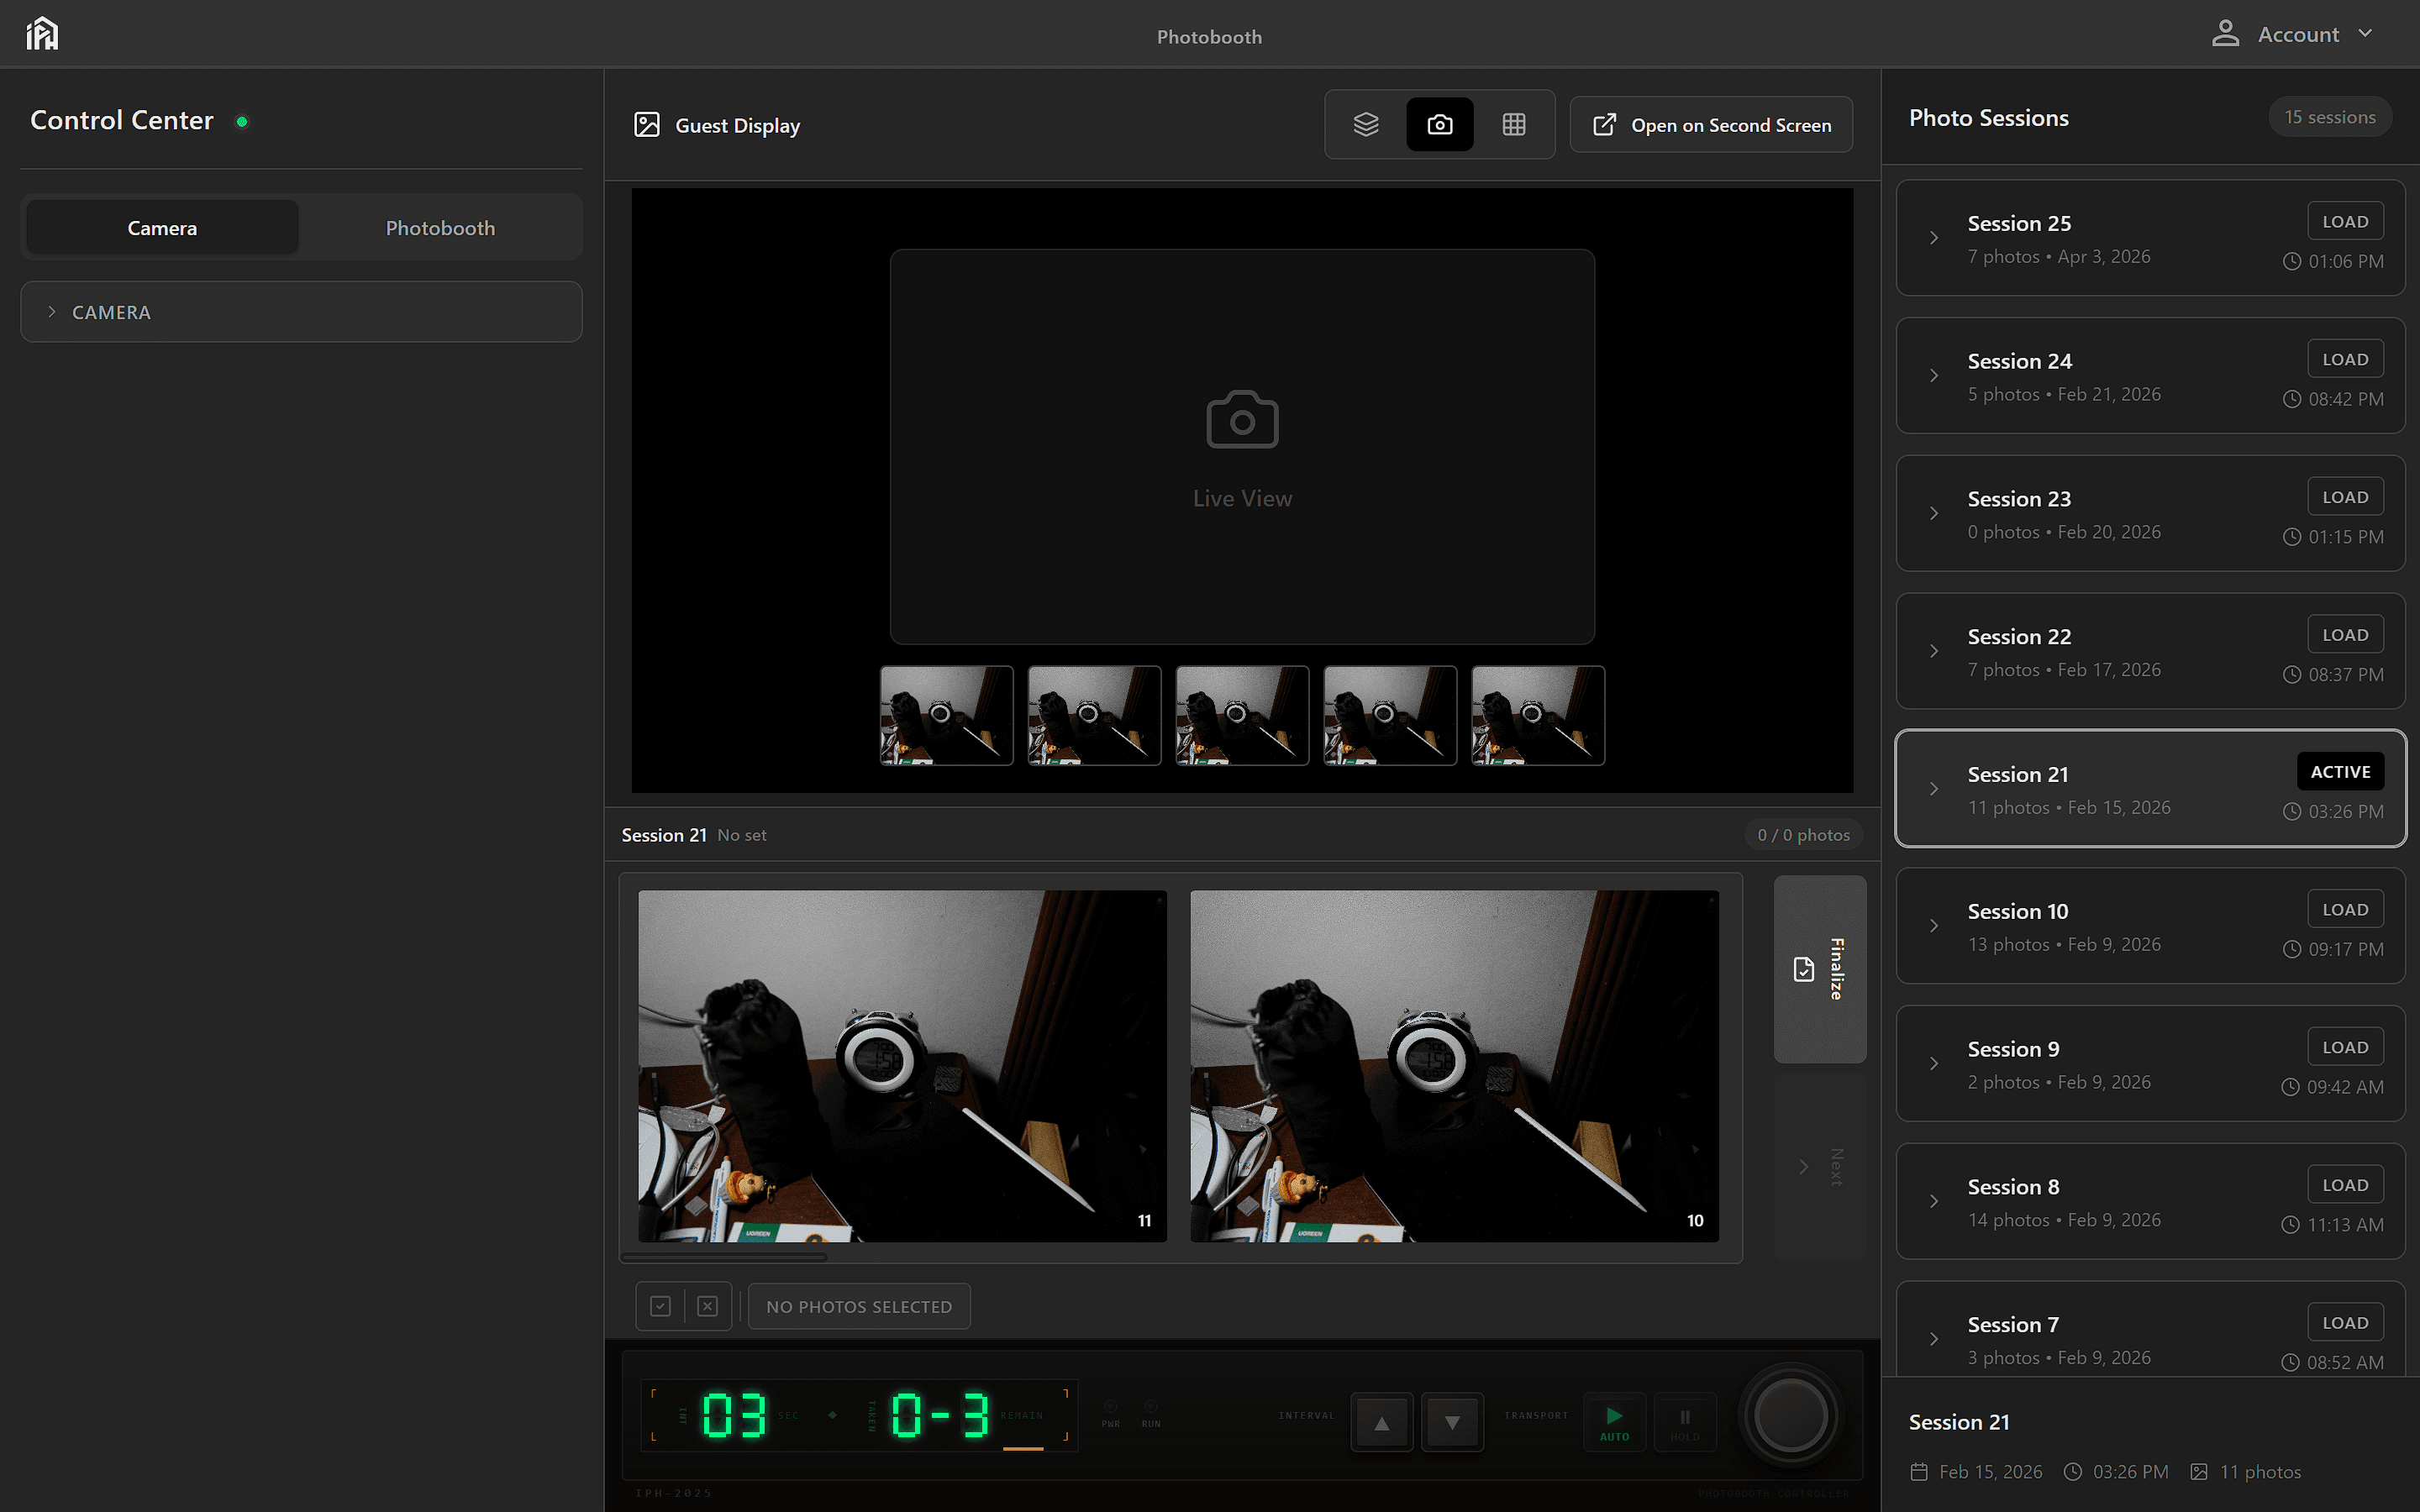
Task: Increase interval with the up arrow button
Action: coord(1382,1422)
